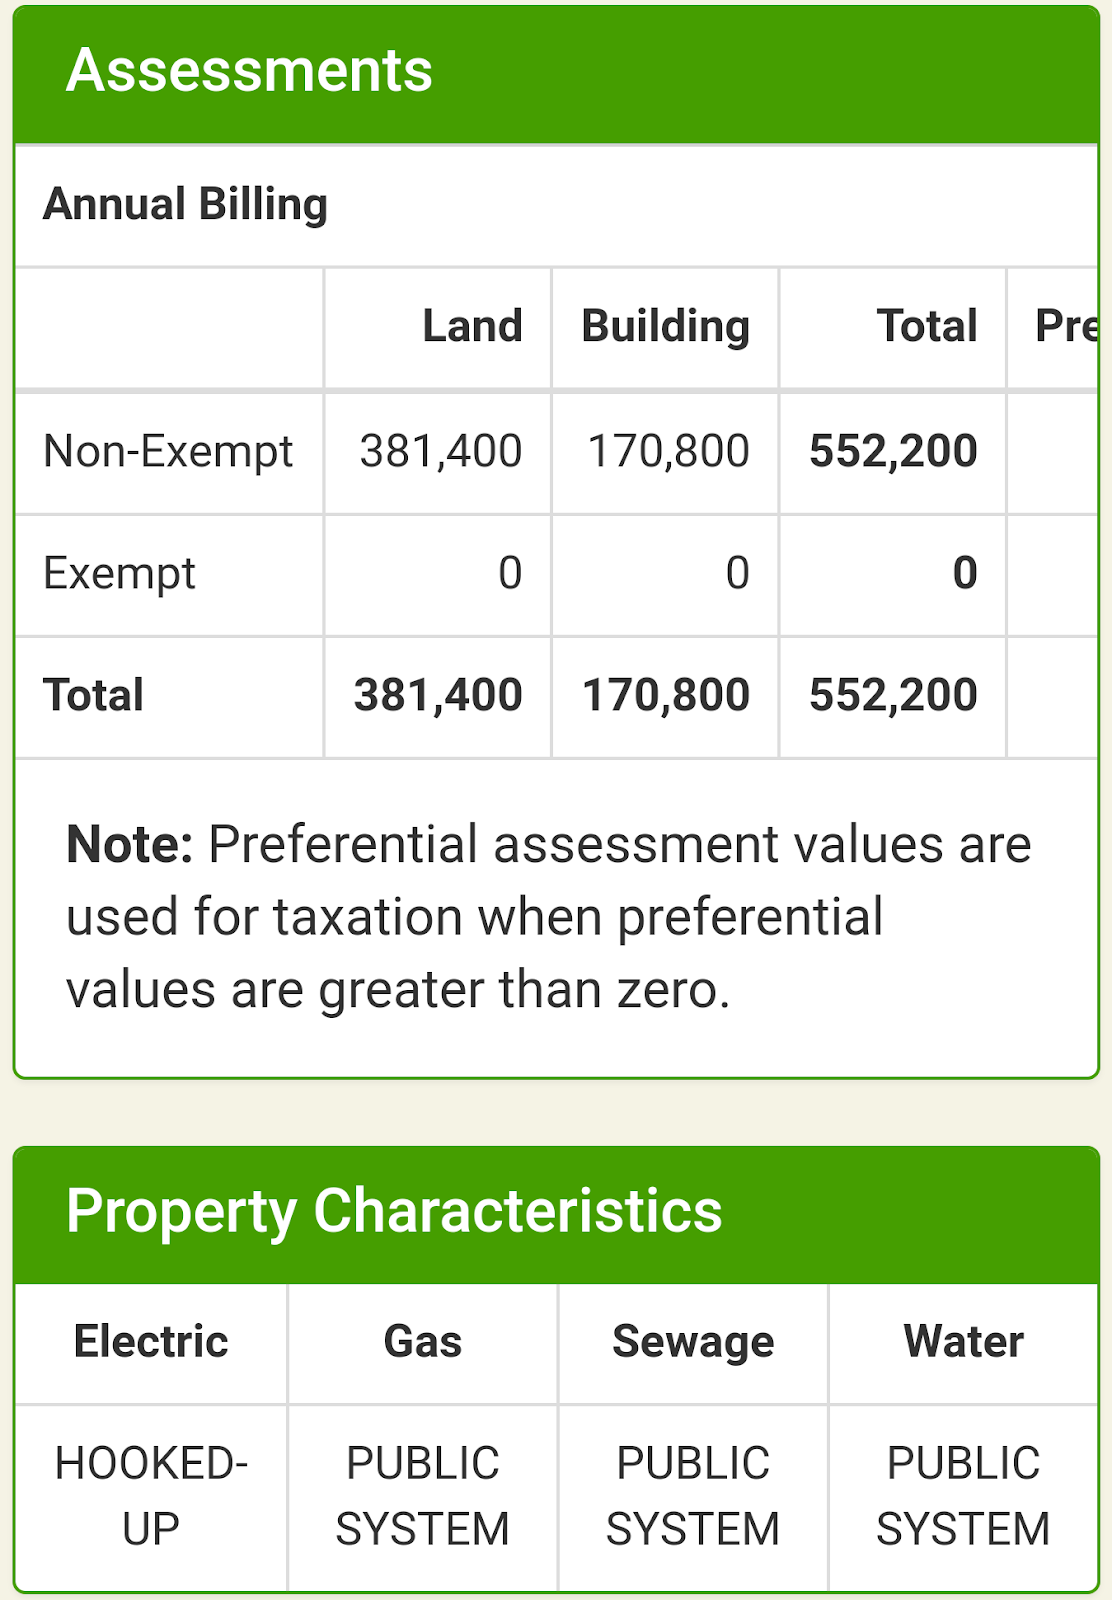Select the Non-Exempt row label
Viewport: 1112px width, 1600px height.
tap(168, 452)
